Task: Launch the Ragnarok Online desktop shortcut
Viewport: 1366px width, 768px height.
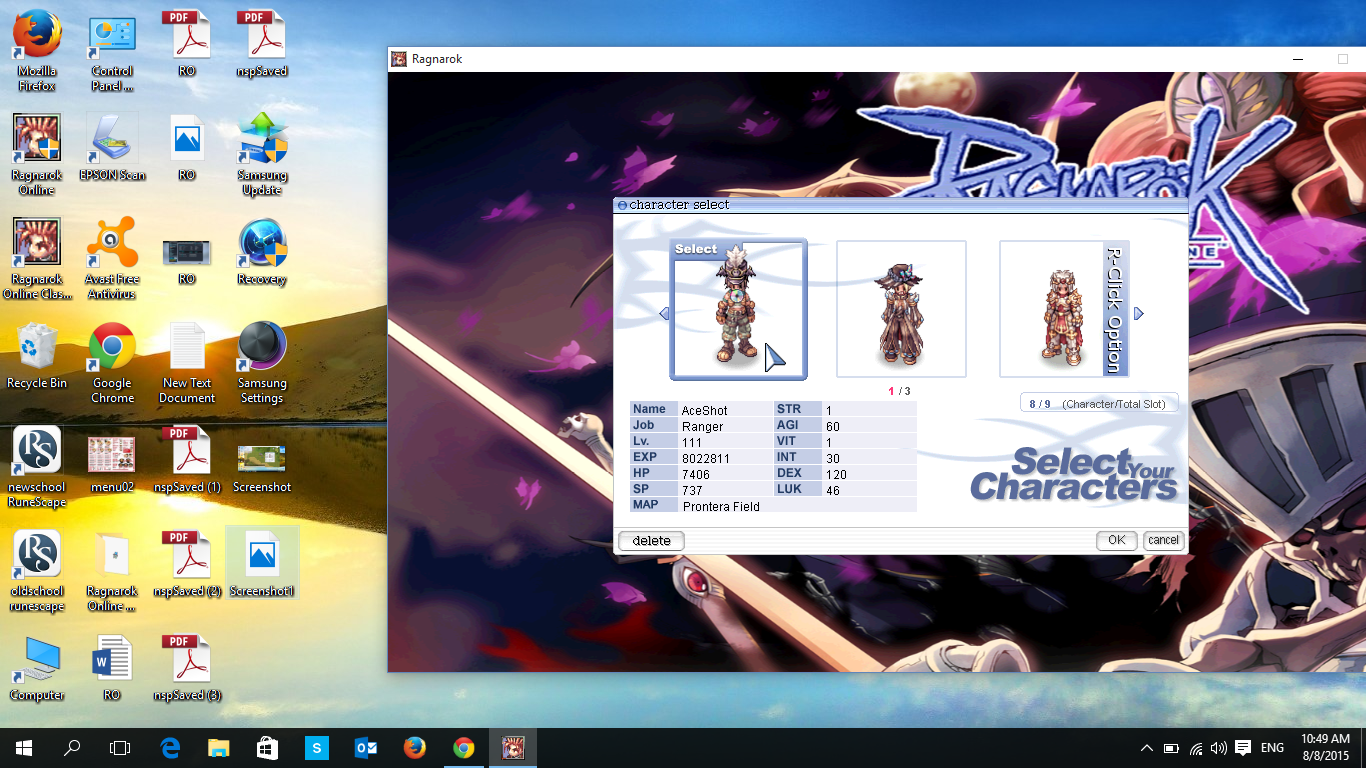Action: click(37, 154)
